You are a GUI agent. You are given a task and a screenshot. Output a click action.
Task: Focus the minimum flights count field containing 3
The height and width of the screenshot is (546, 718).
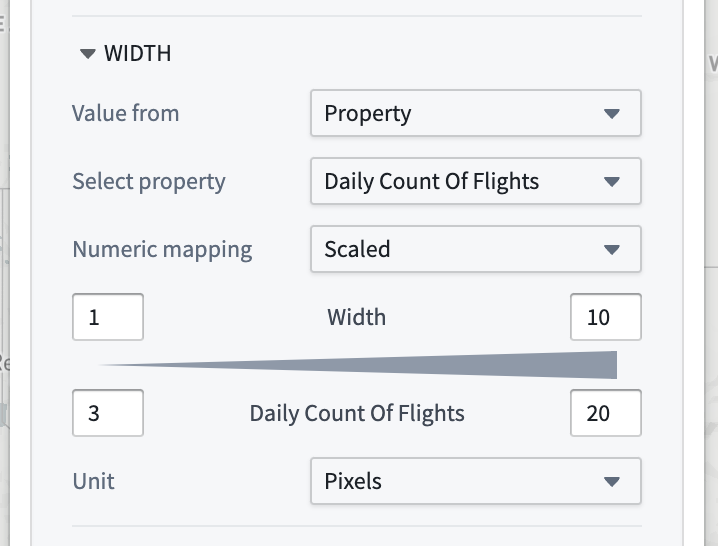pyautogui.click(x=108, y=413)
